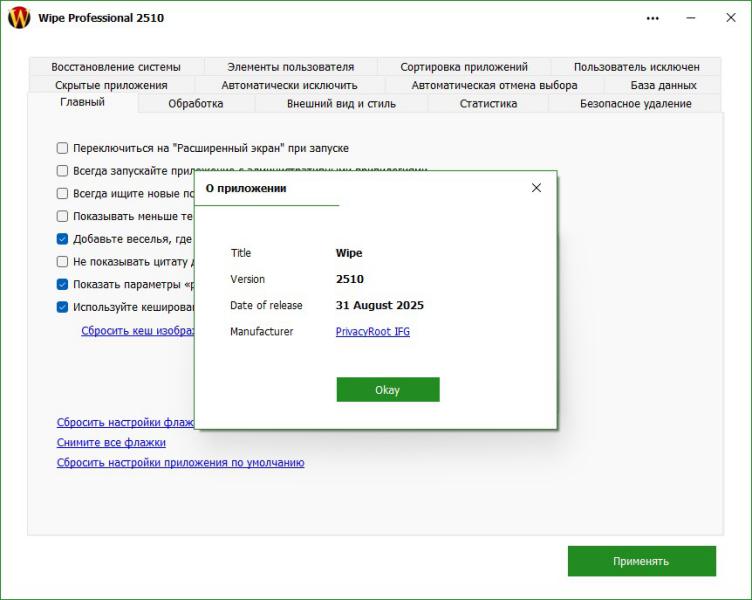The height and width of the screenshot is (600, 752).
Task: Switch to Автоматически исключить tab
Action: click(289, 85)
